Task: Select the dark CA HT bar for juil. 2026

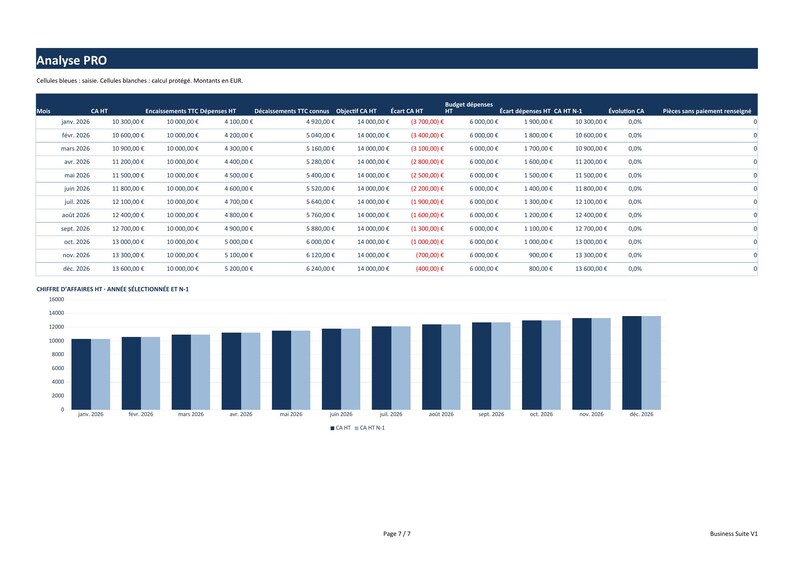Action: pos(381,368)
